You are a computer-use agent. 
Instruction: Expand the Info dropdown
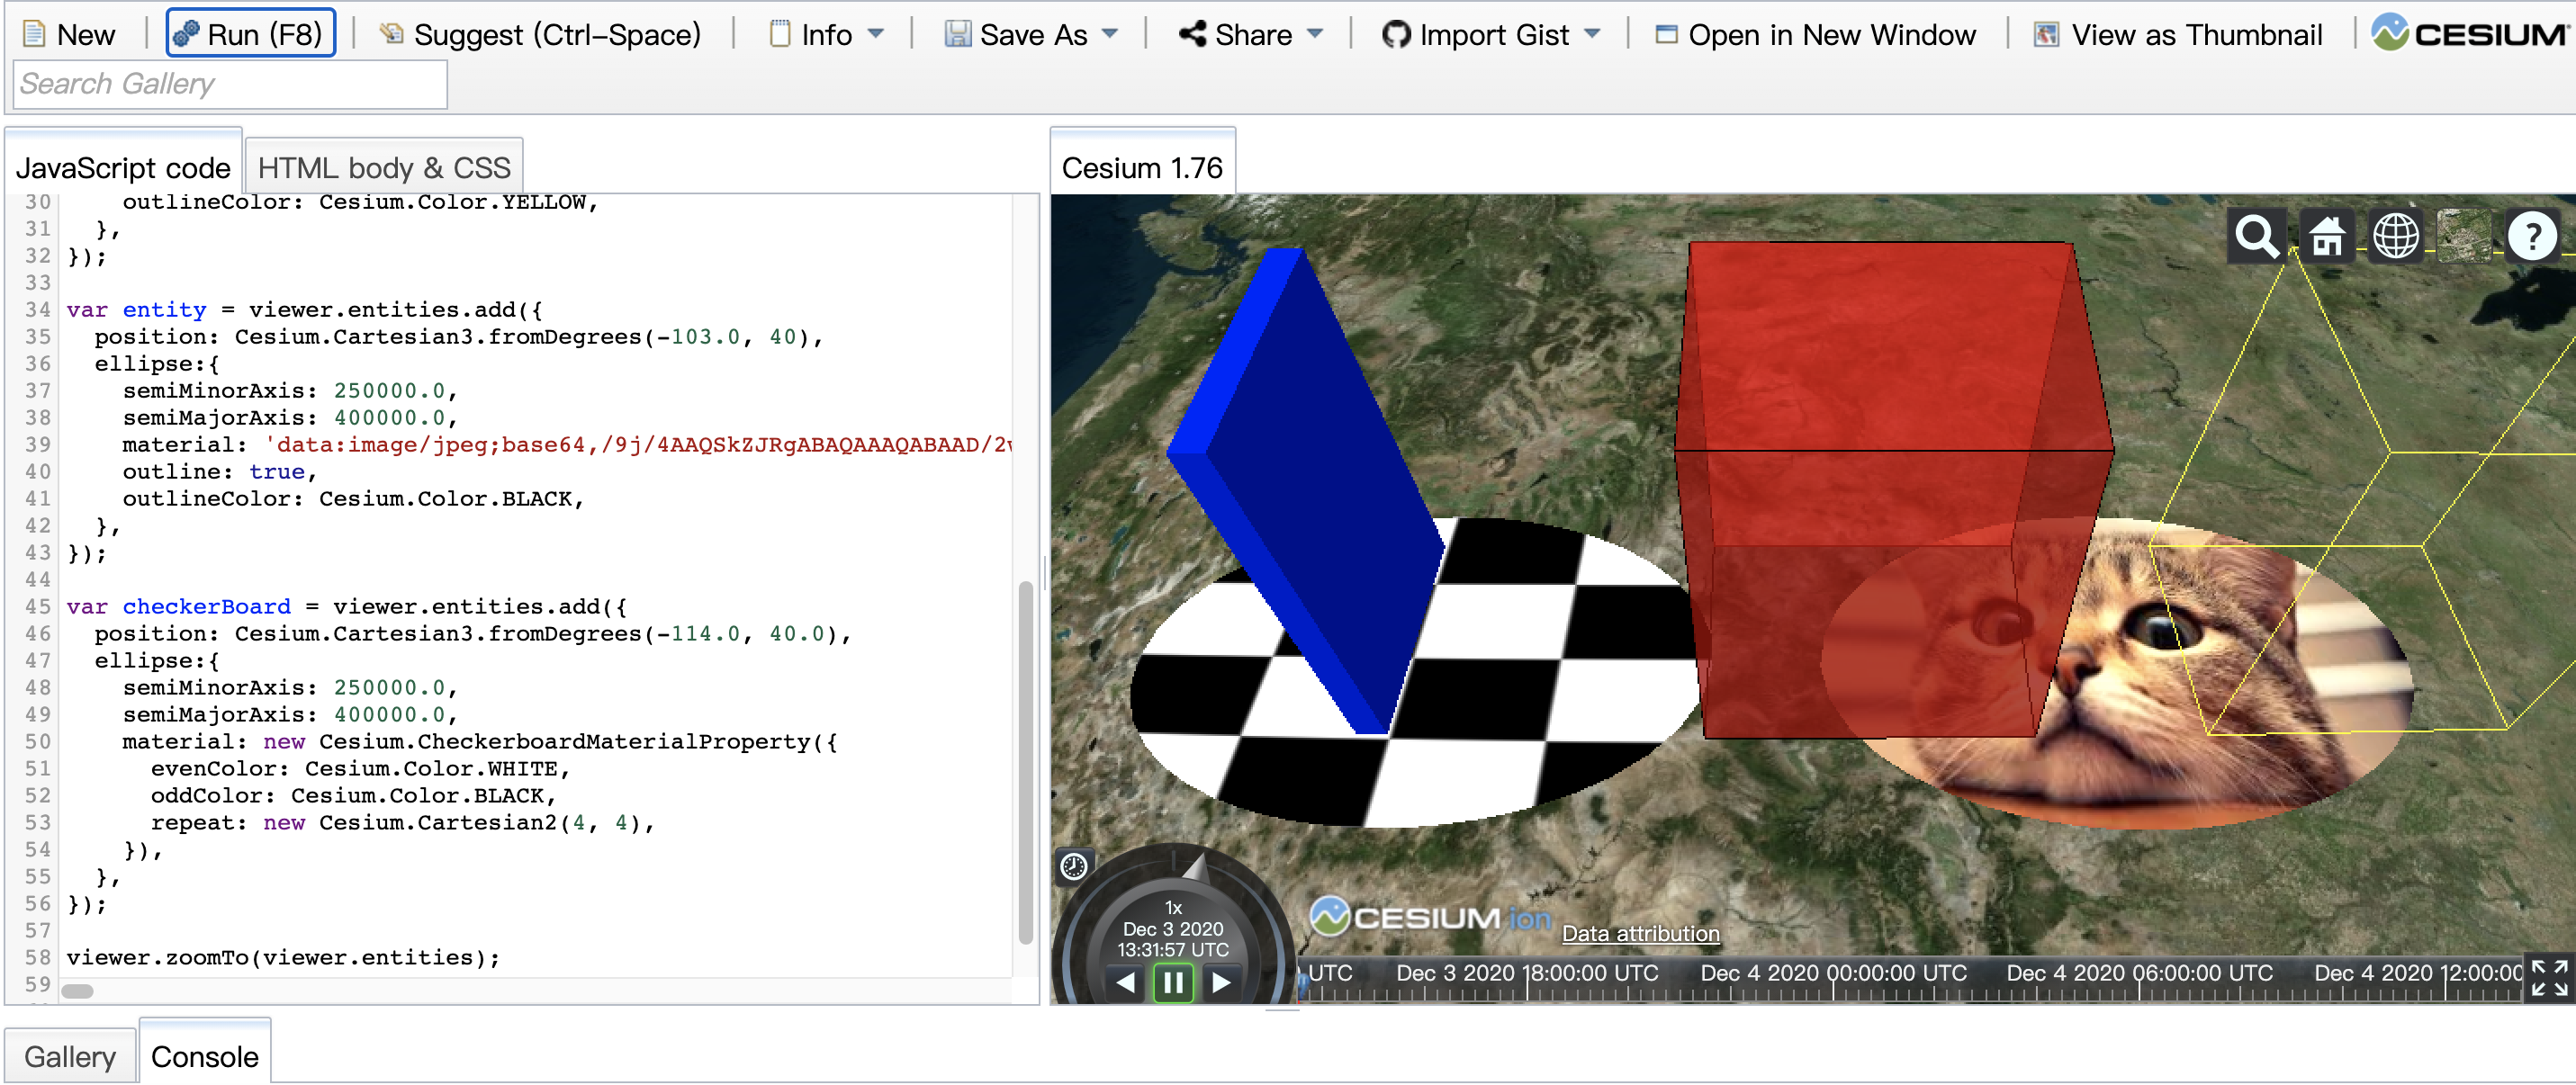click(827, 35)
